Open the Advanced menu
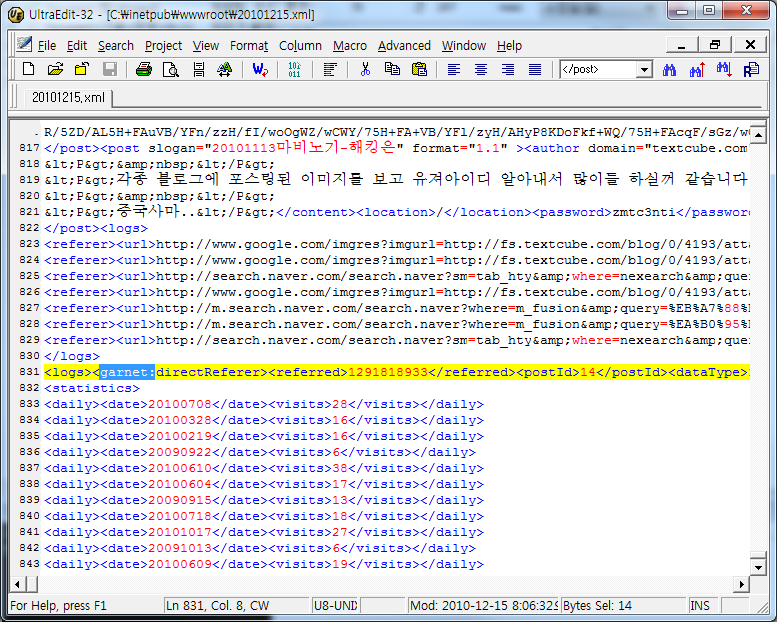The width and height of the screenshot is (777, 622). pyautogui.click(x=404, y=45)
